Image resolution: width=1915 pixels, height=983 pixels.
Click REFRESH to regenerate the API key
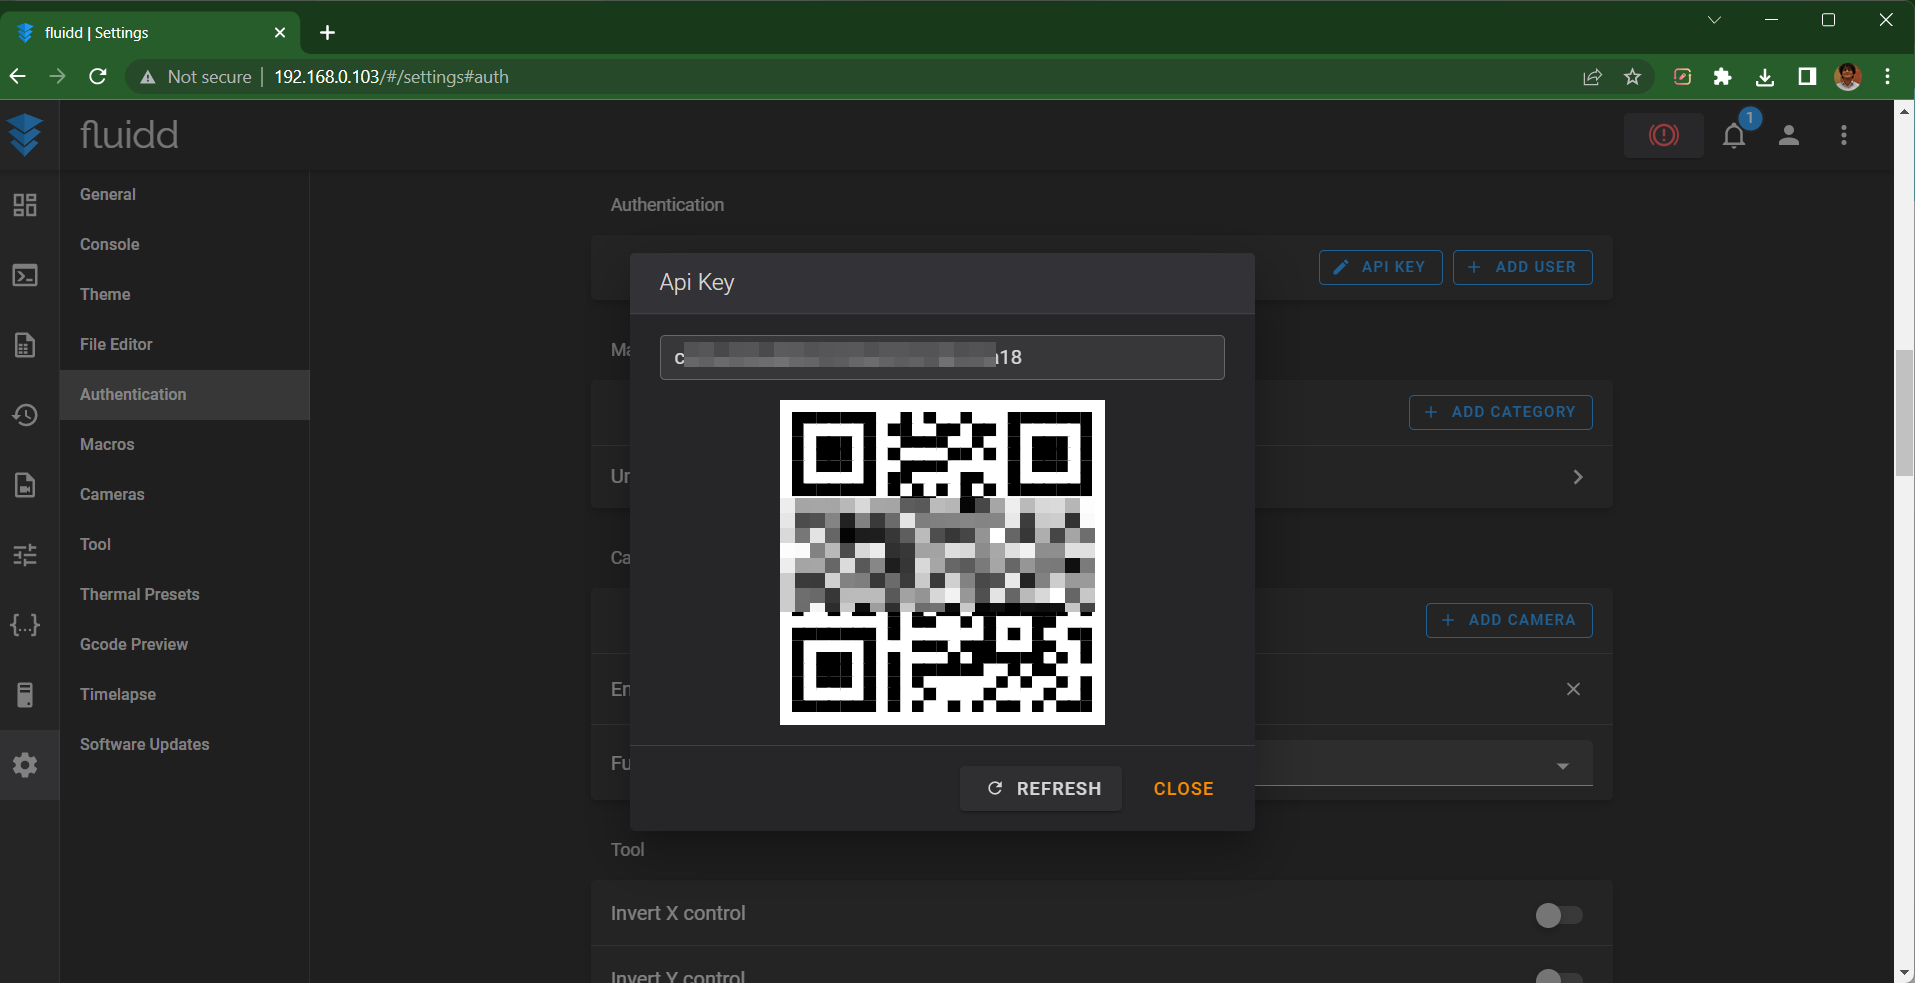coord(1041,789)
